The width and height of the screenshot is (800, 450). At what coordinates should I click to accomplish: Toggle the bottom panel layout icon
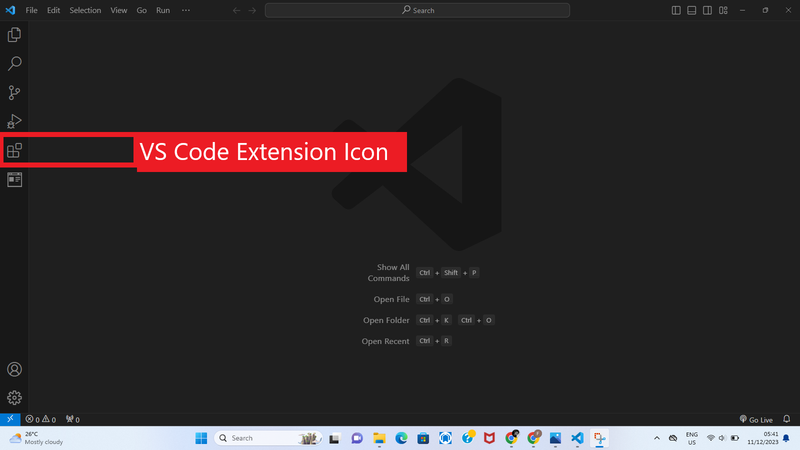[x=692, y=10]
